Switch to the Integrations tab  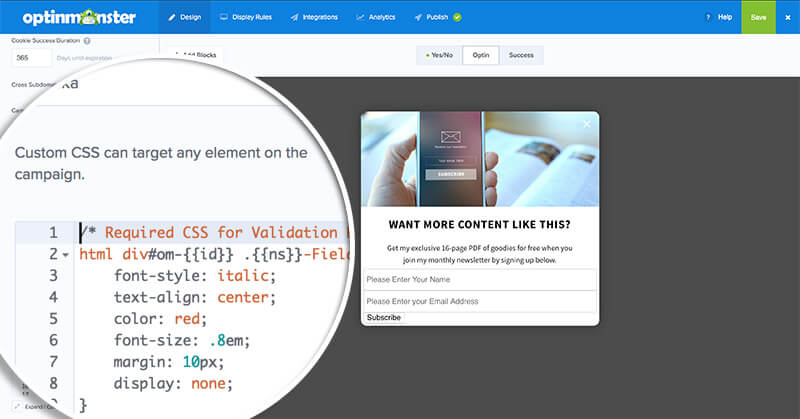pos(314,17)
